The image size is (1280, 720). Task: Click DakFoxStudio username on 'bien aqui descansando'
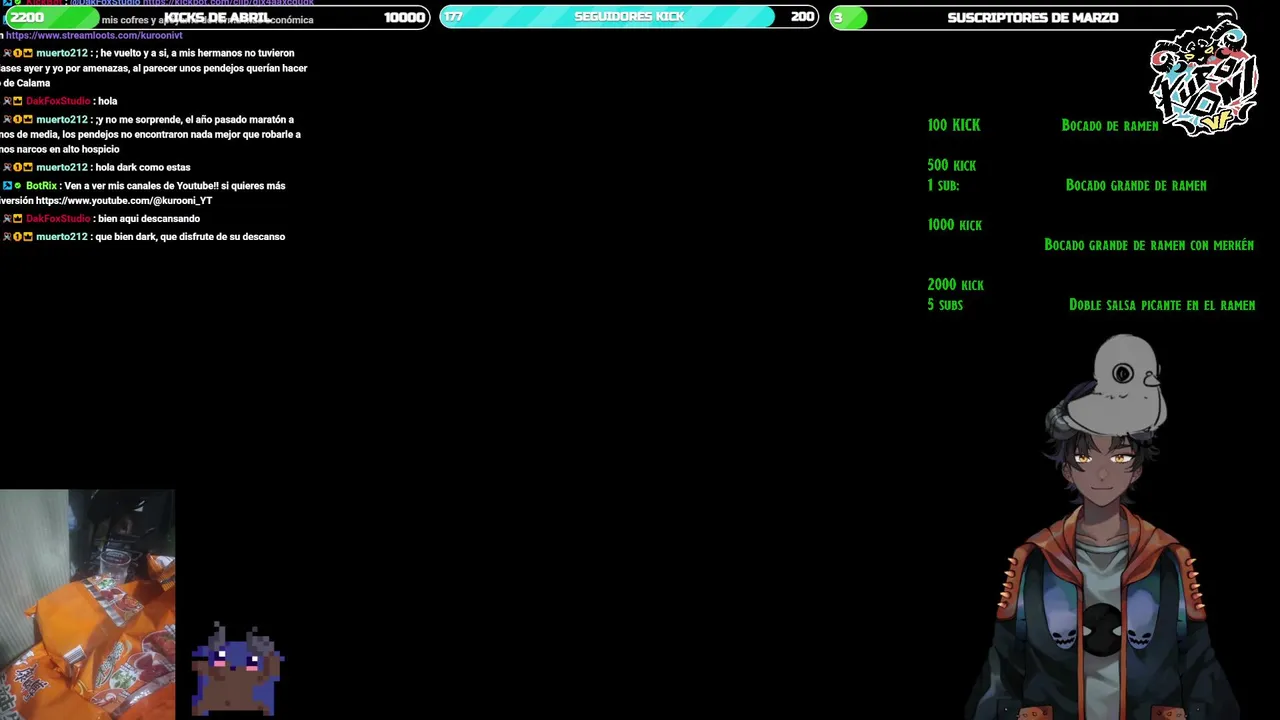click(58, 218)
